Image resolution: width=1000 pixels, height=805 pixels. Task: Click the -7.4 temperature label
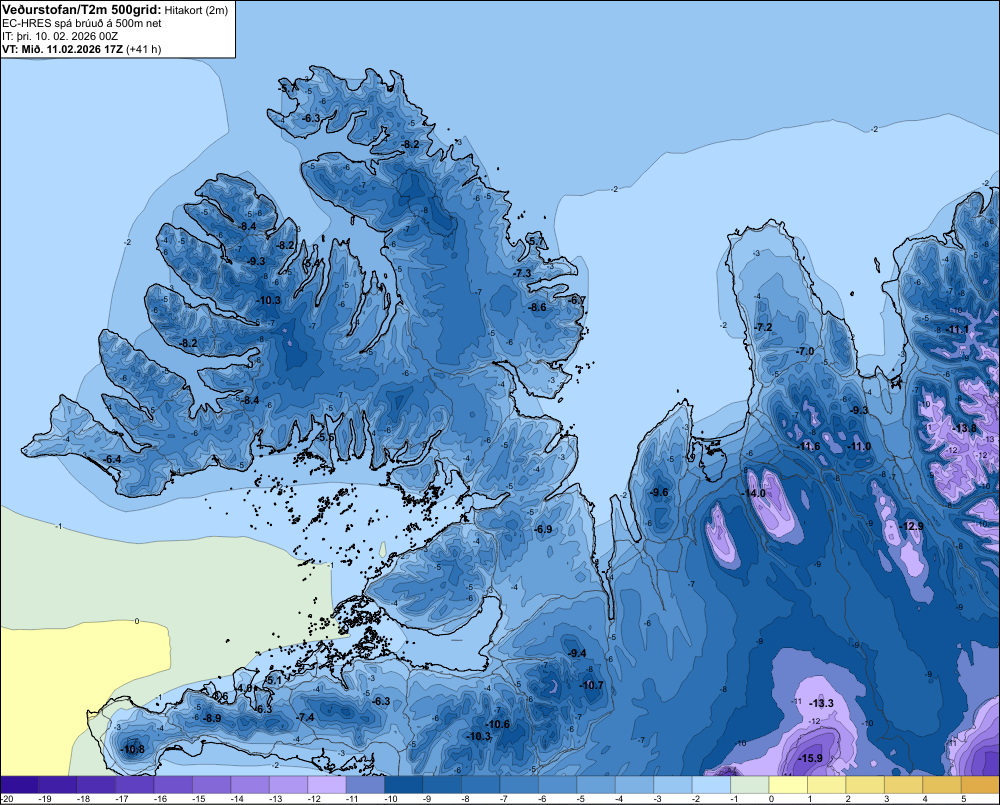pos(305,717)
